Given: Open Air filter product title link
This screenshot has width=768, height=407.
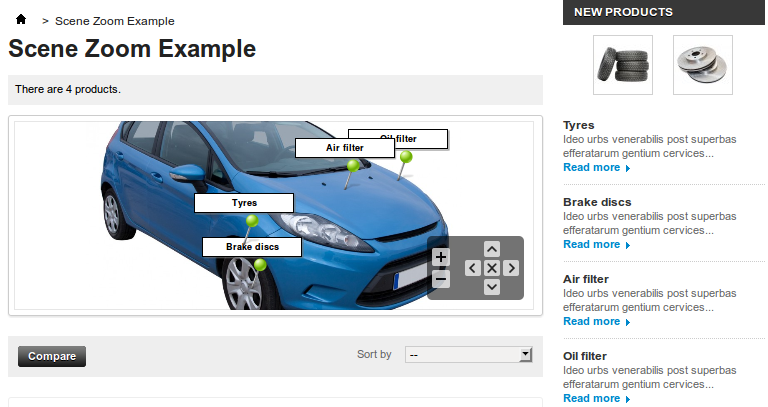Looking at the screenshot, I should tap(586, 279).
